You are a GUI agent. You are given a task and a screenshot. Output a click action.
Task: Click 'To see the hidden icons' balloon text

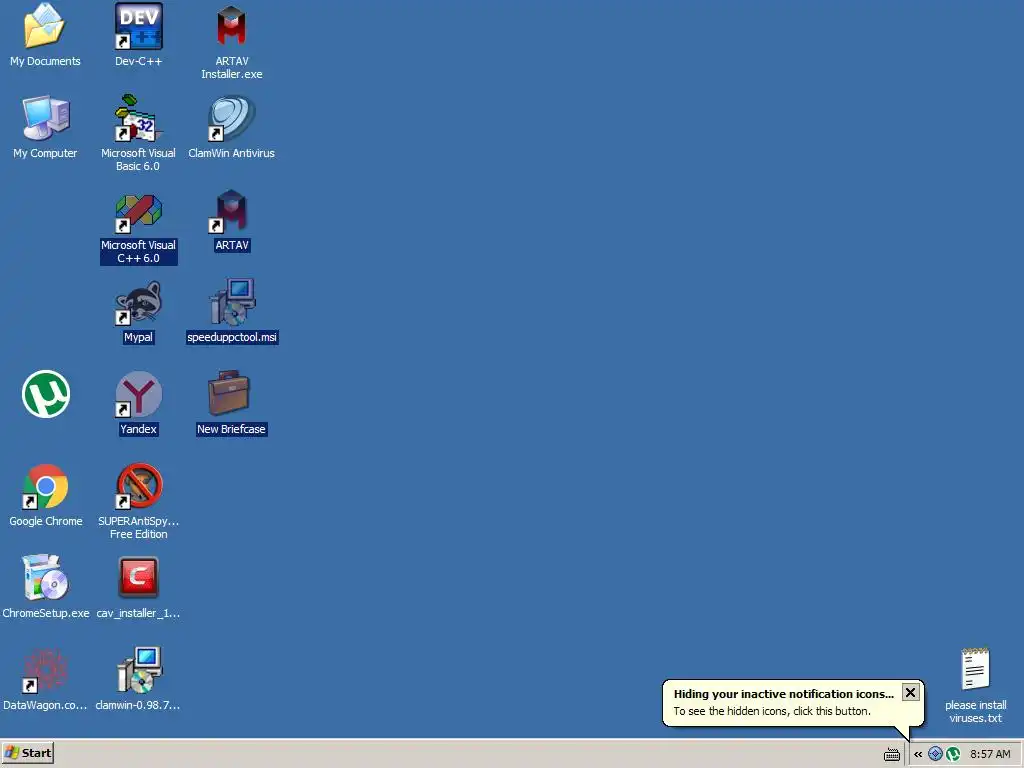pyautogui.click(x=772, y=711)
